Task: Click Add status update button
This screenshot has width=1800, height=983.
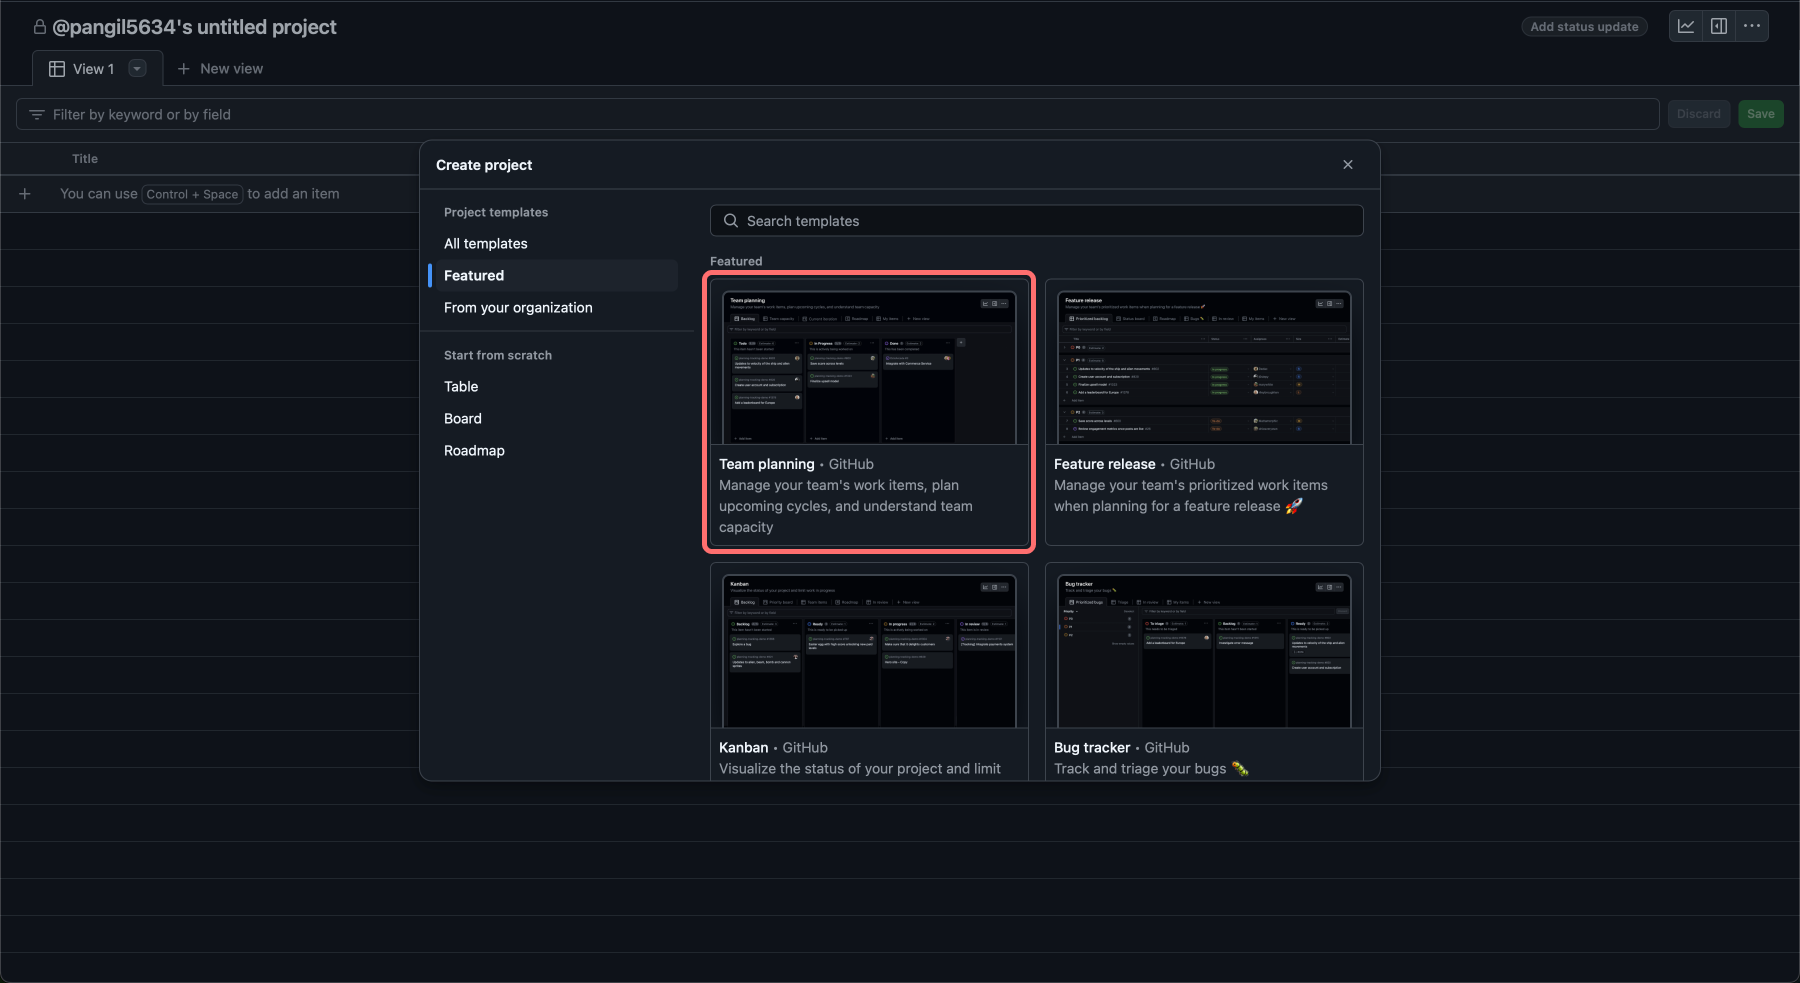Action: coord(1584,27)
